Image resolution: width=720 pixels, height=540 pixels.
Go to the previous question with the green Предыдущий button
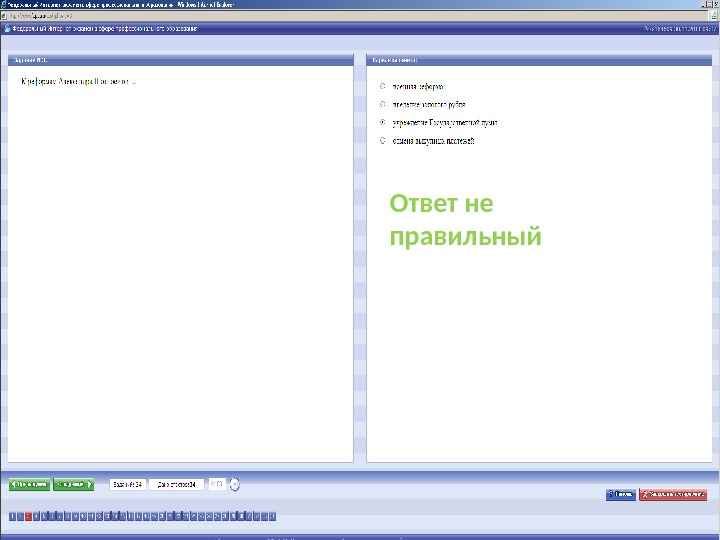pos(29,484)
